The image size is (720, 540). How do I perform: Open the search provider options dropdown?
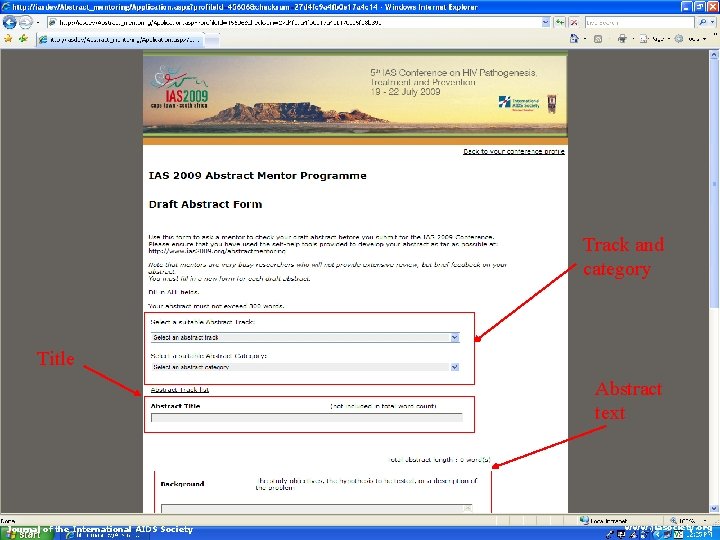pos(714,22)
